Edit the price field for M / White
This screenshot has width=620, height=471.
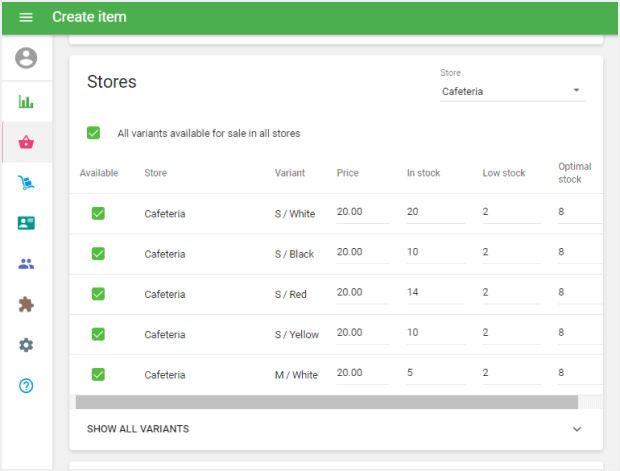click(x=363, y=373)
